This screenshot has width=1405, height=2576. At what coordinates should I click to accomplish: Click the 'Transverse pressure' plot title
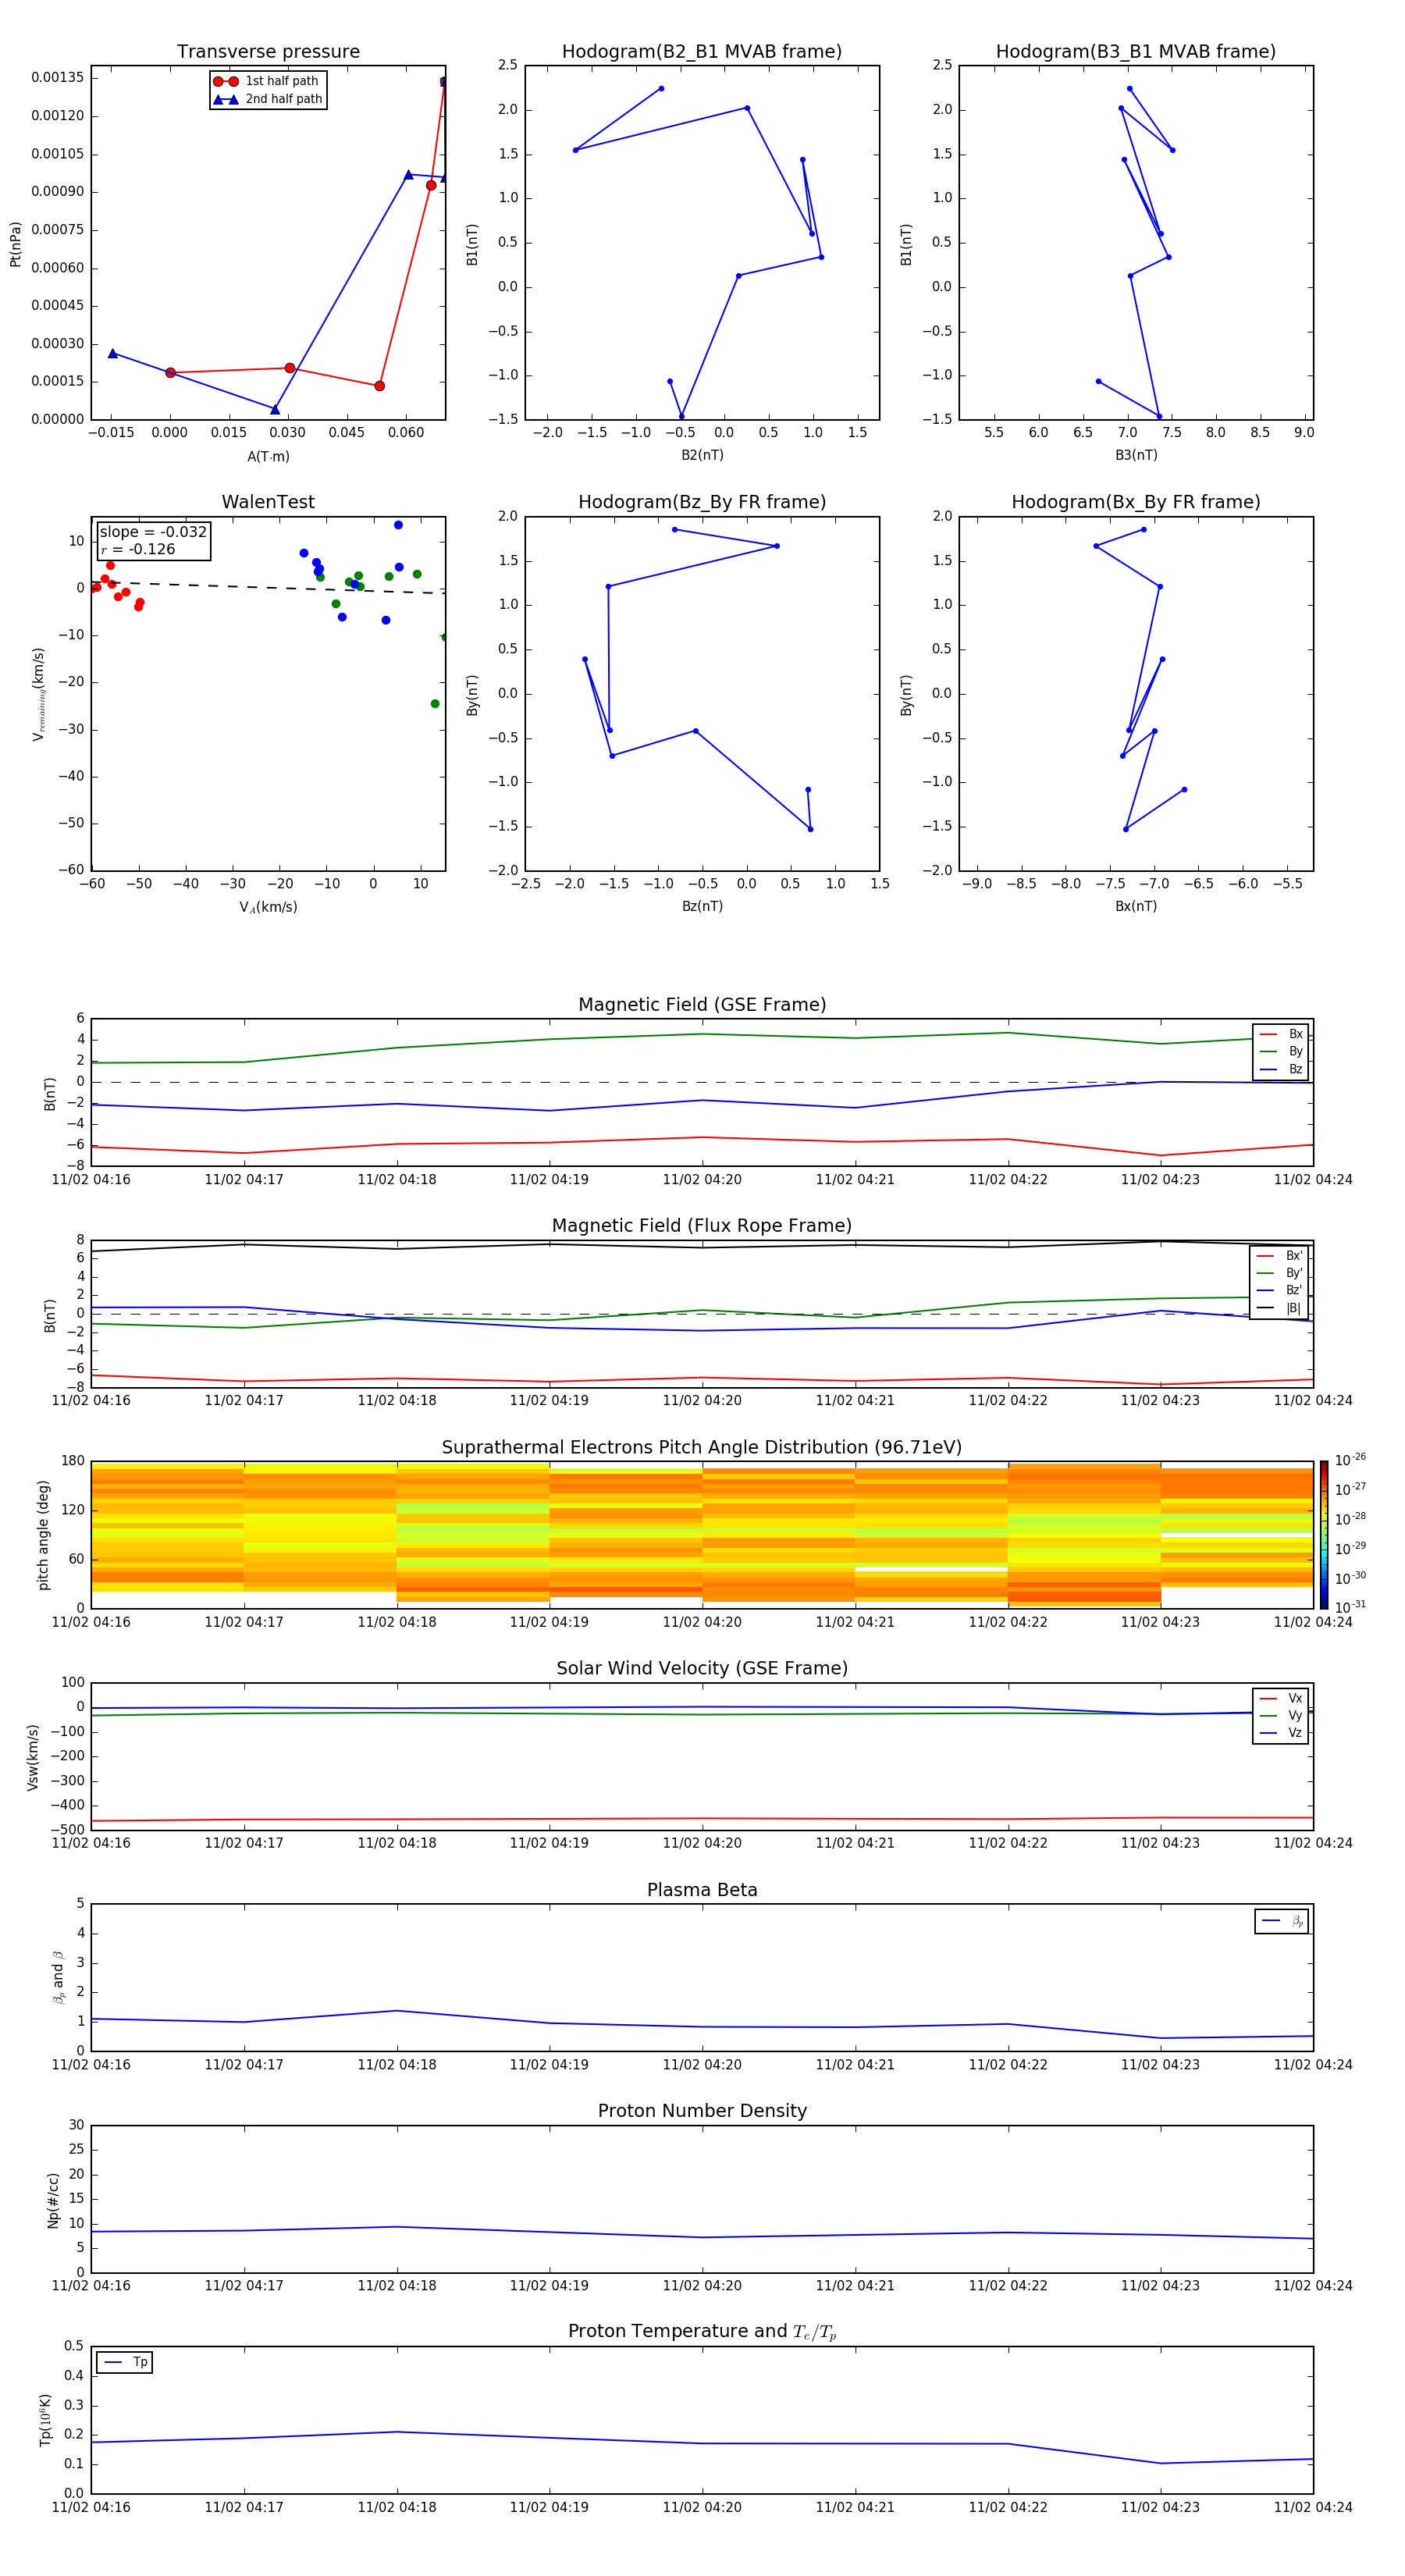(268, 52)
